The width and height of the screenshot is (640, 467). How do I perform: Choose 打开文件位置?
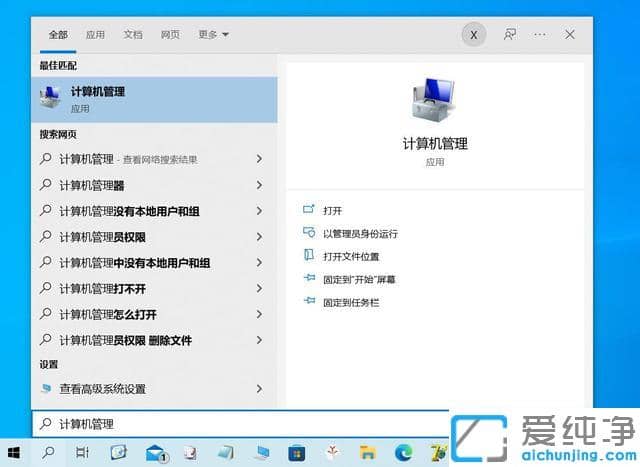[351, 257]
